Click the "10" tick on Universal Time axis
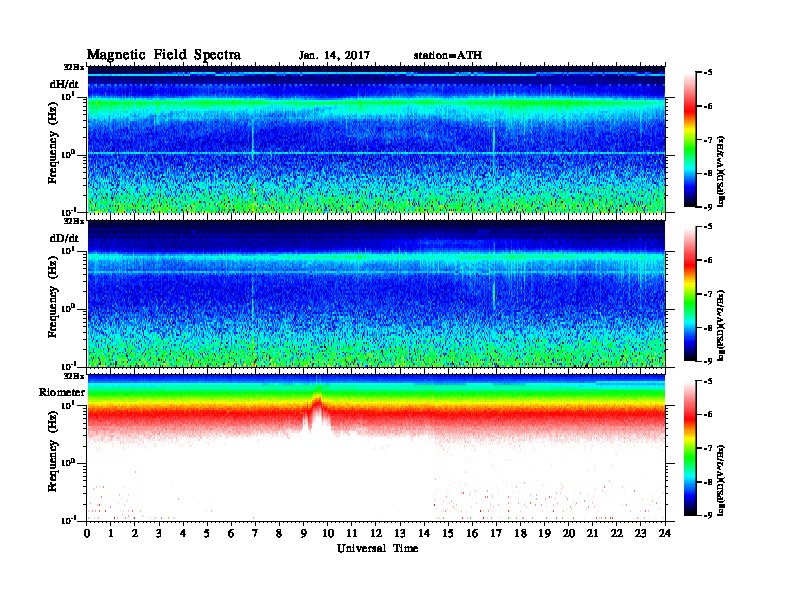Viewport: 792px width, 612px height. [x=327, y=533]
